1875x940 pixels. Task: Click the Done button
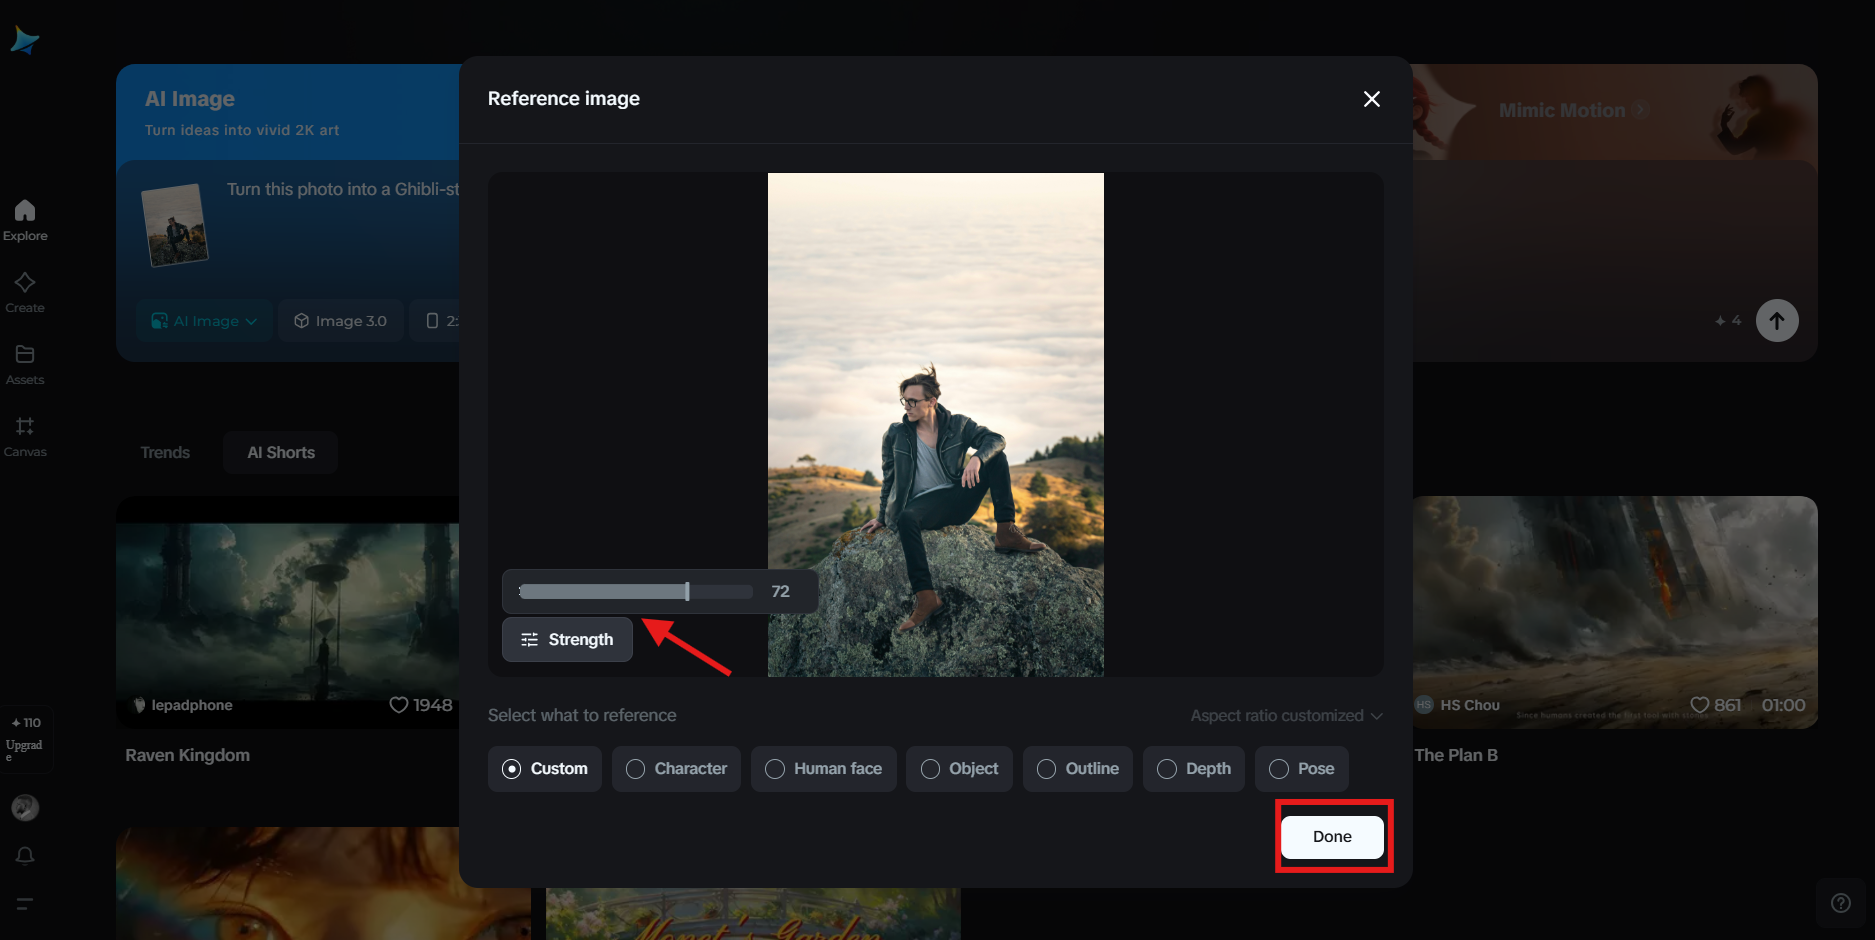coord(1332,837)
